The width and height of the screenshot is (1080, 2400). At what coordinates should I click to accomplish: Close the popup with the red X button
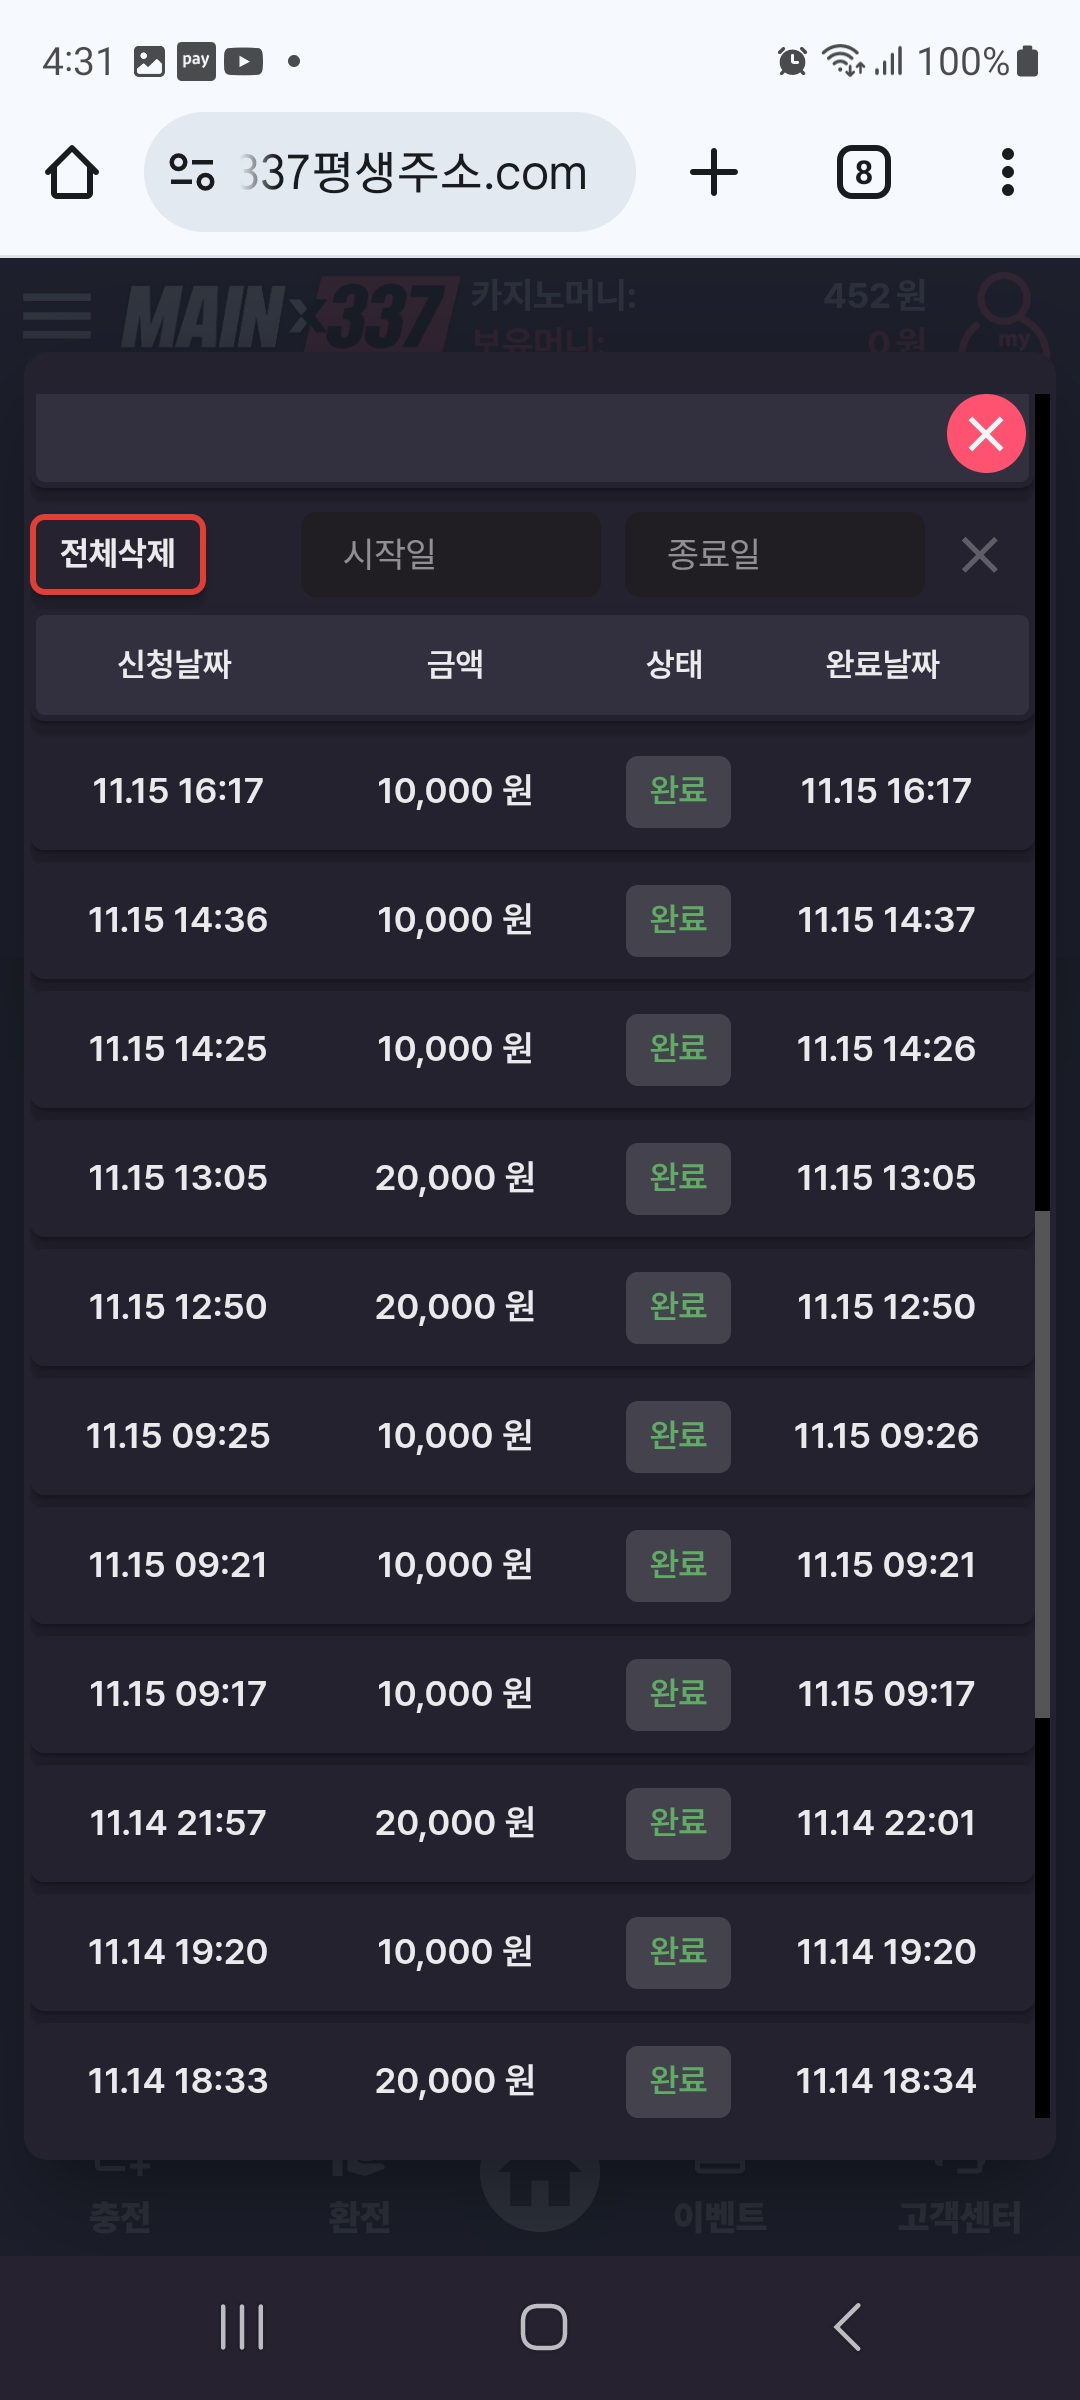tap(986, 434)
